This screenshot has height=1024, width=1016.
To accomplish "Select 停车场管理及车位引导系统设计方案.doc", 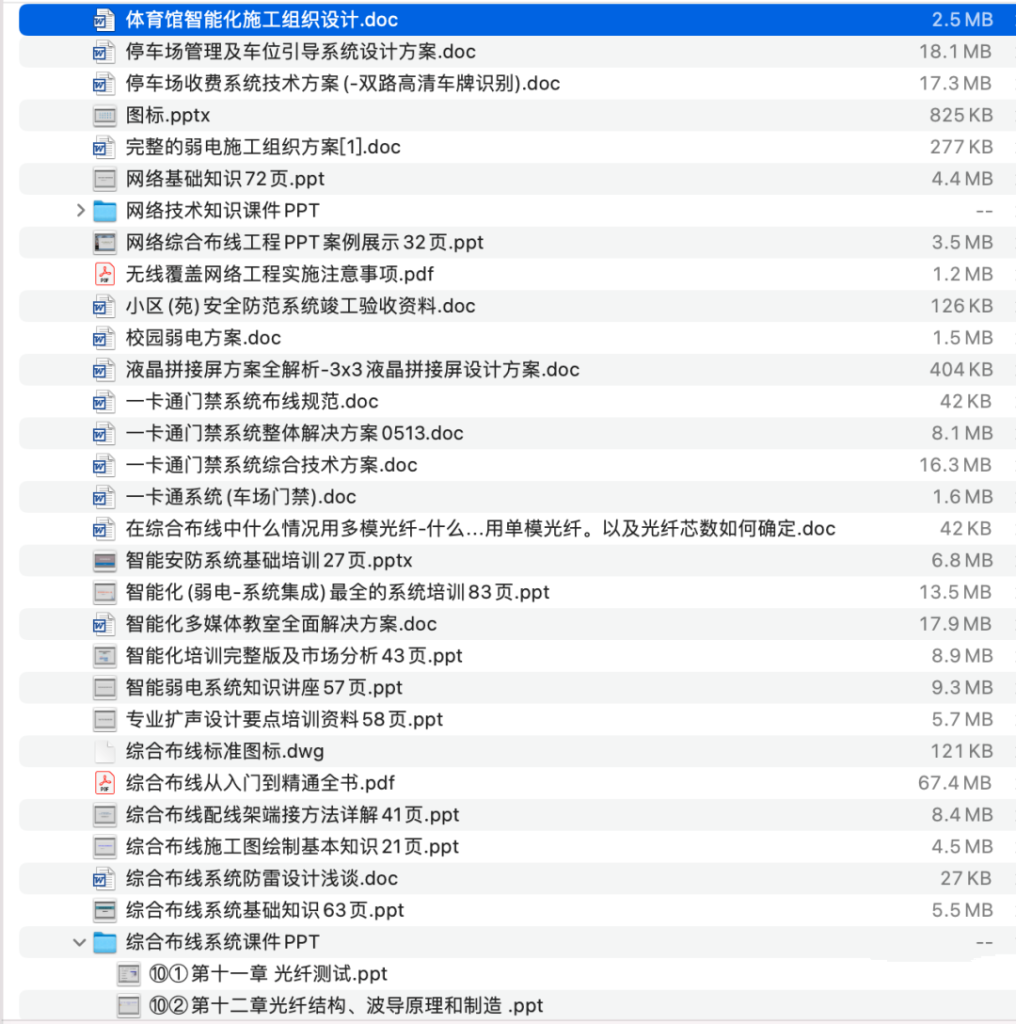I will [300, 52].
